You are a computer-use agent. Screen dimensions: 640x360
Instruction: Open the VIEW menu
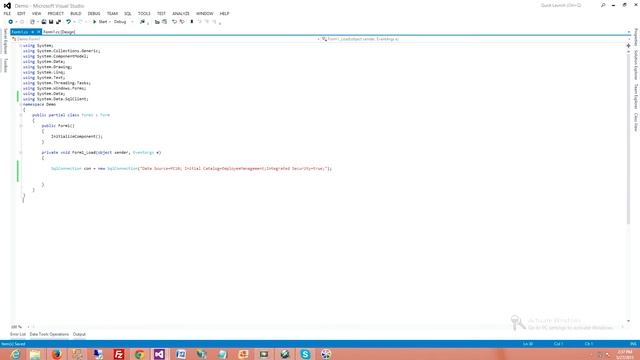click(x=37, y=13)
